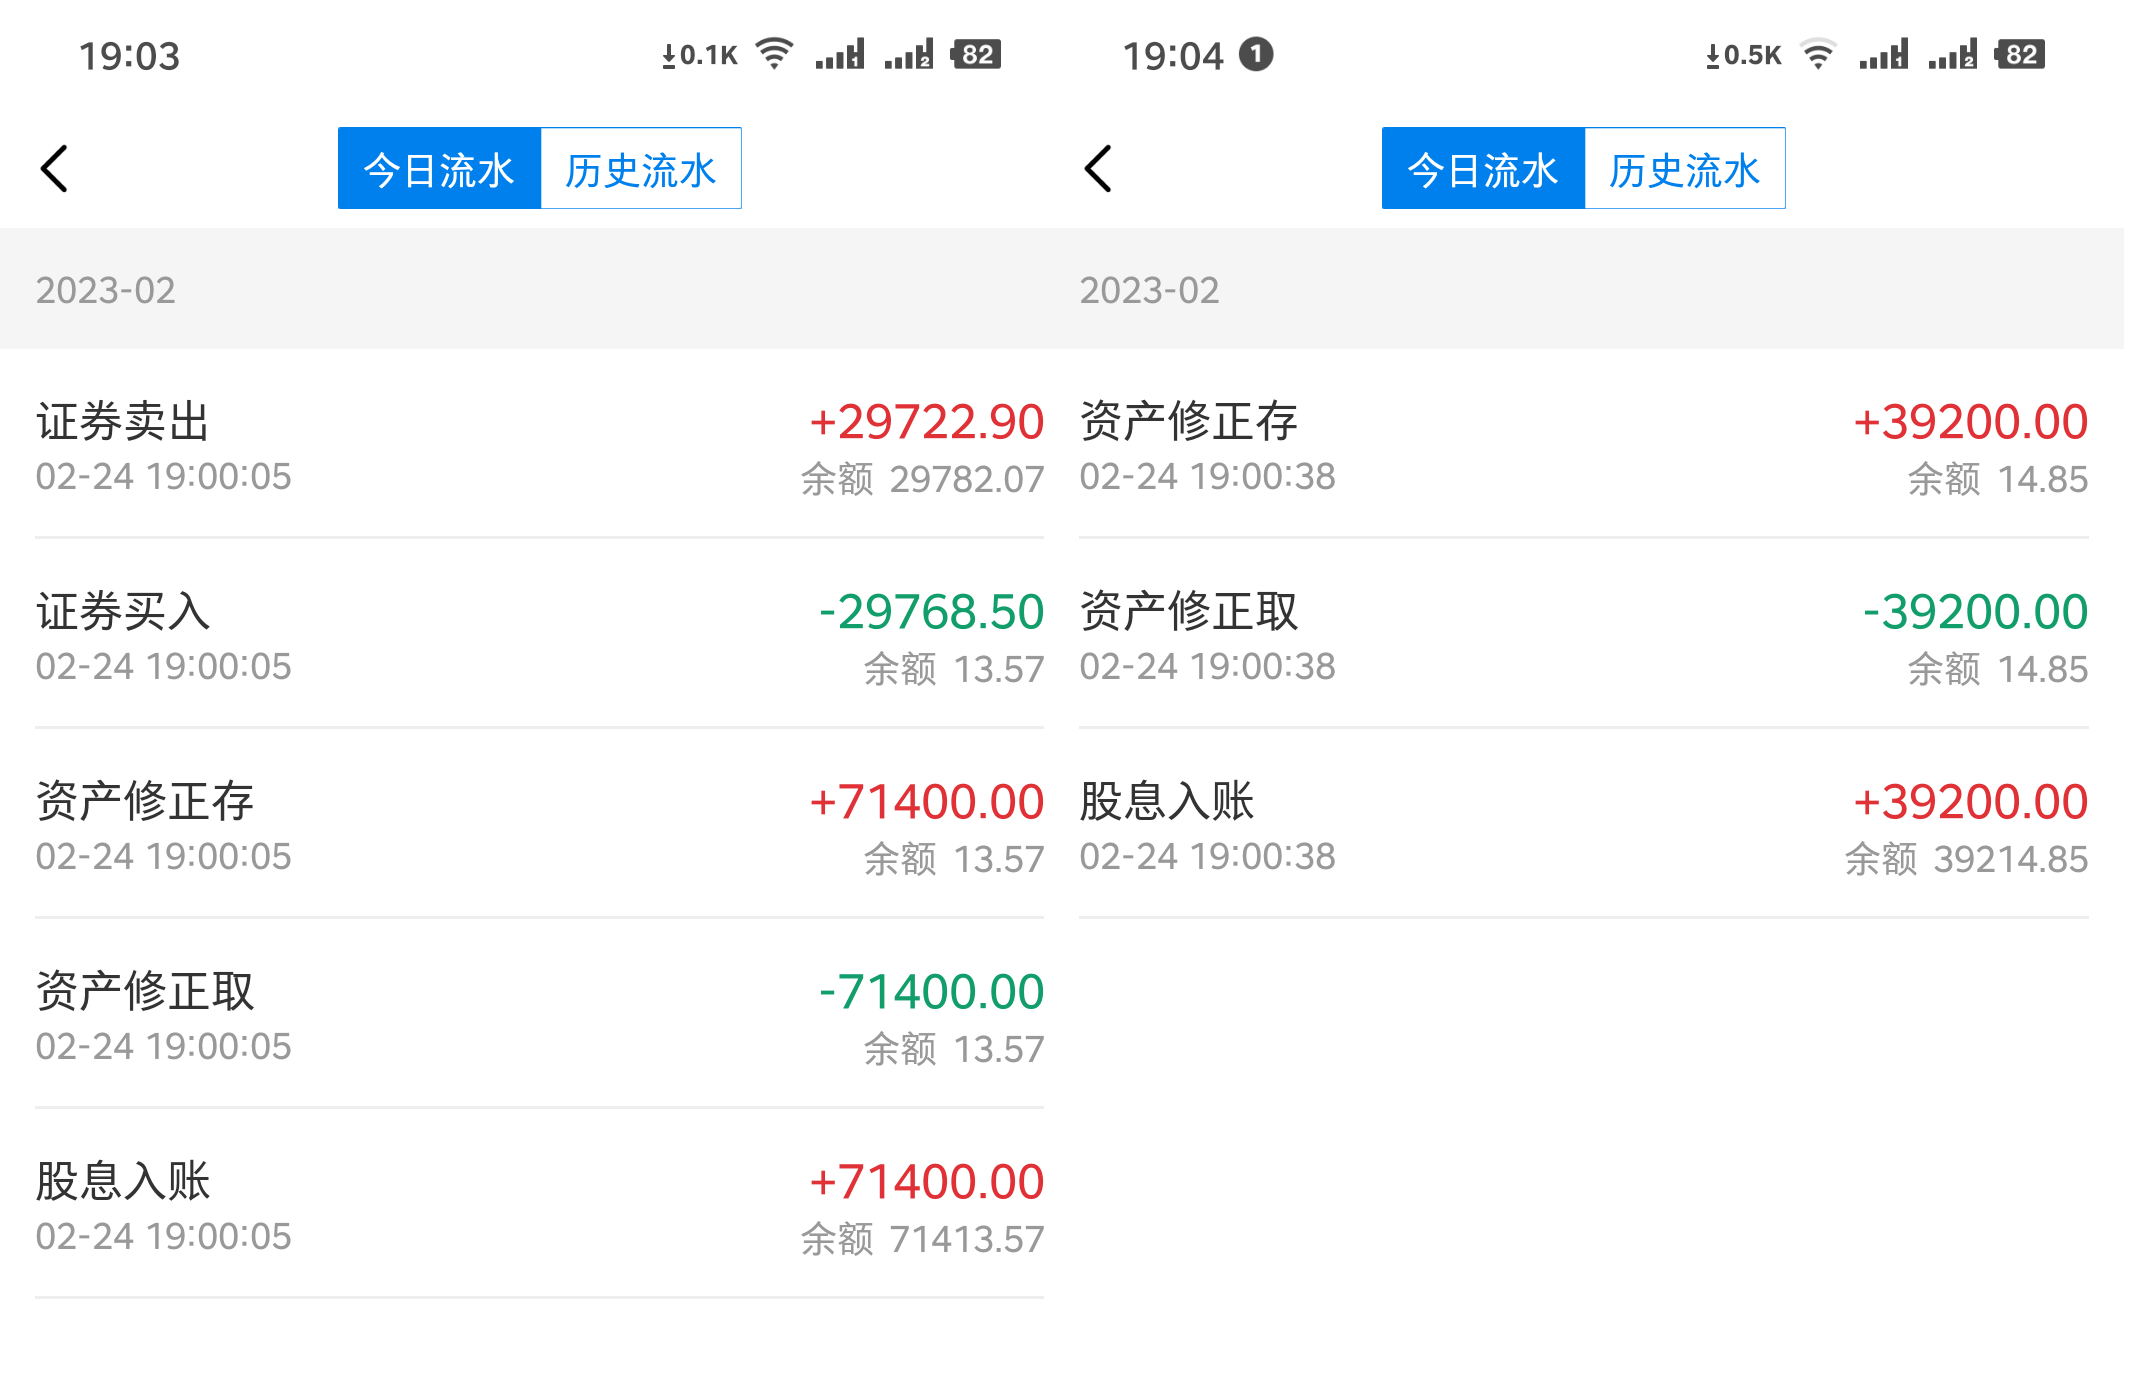Tap the -71400.00 amount
The height and width of the screenshot is (1400, 2152).
(931, 992)
